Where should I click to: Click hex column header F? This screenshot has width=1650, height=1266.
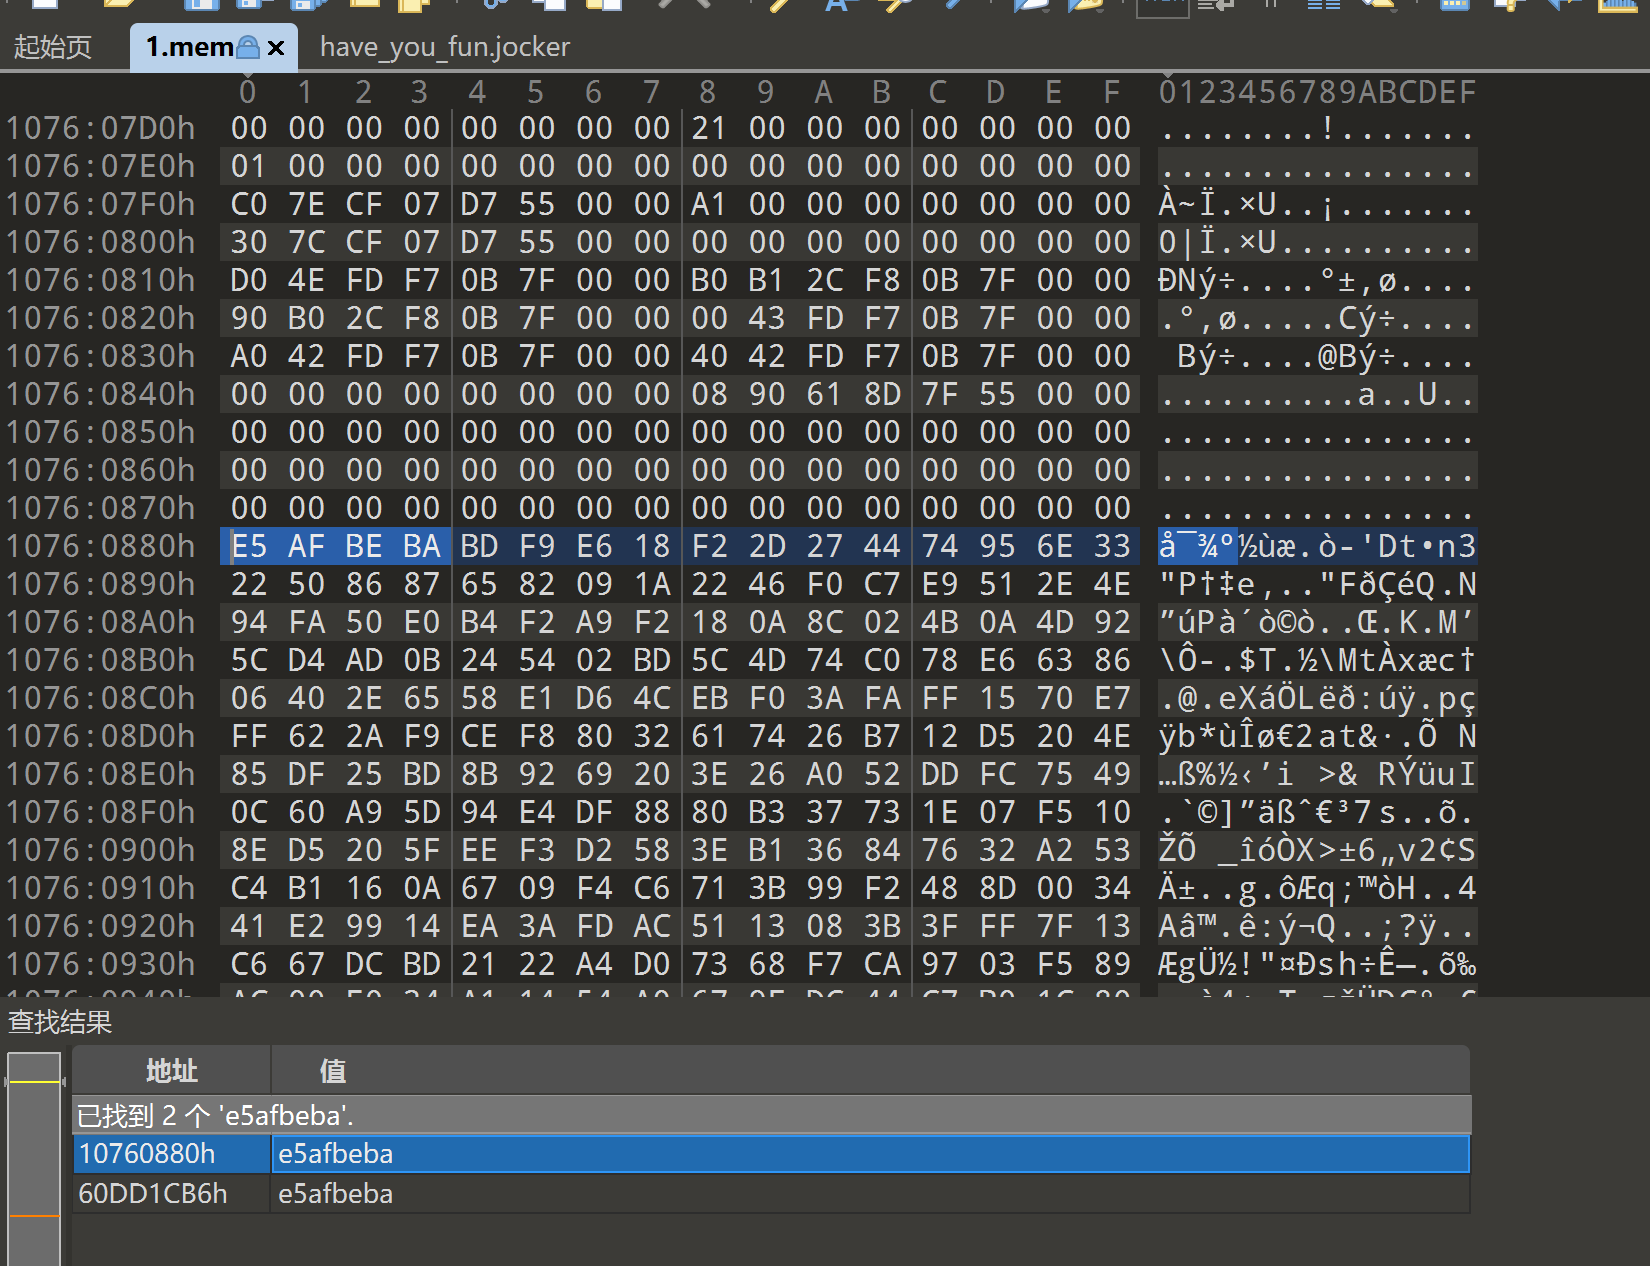[1112, 92]
